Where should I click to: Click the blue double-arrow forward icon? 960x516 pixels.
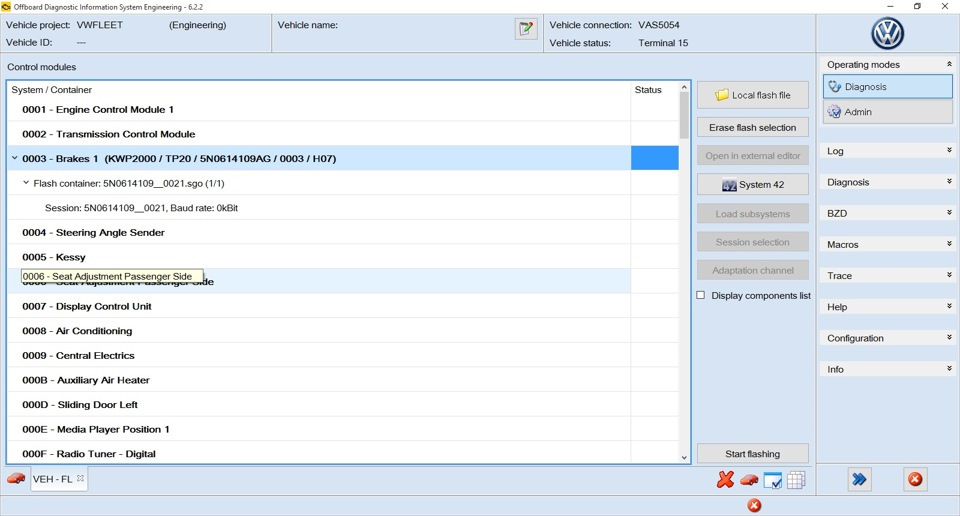tap(860, 479)
